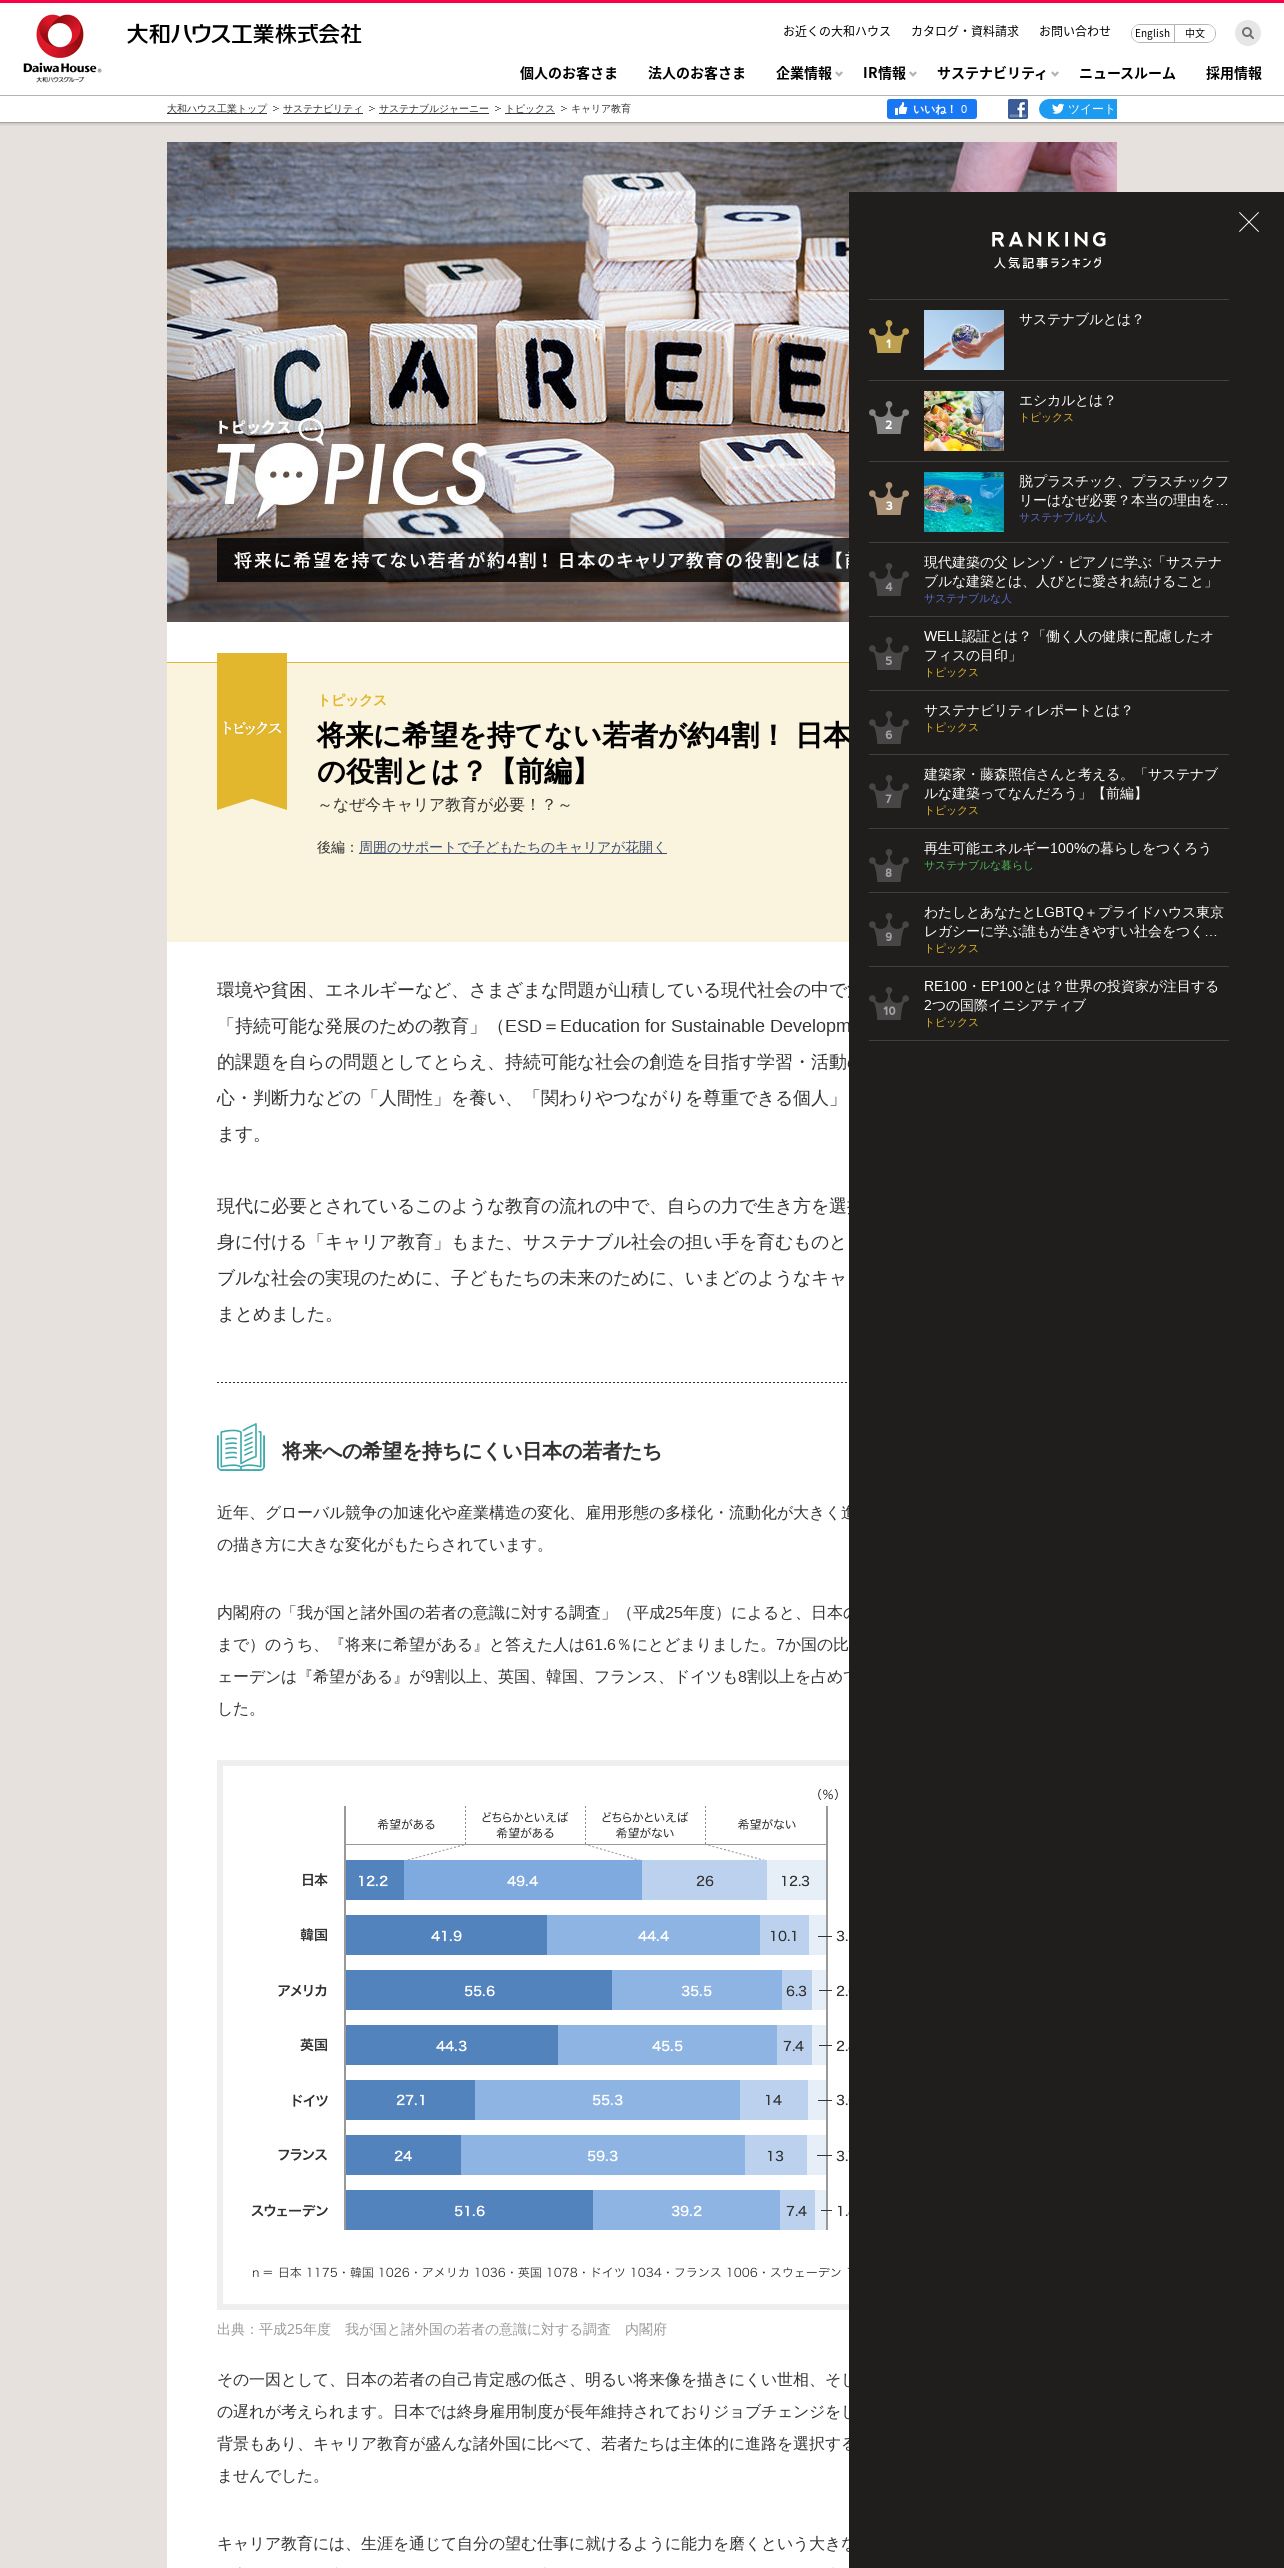The image size is (1284, 2568).
Task: Click 大和ハウス工業株式会社 company name
Action: coord(244,34)
